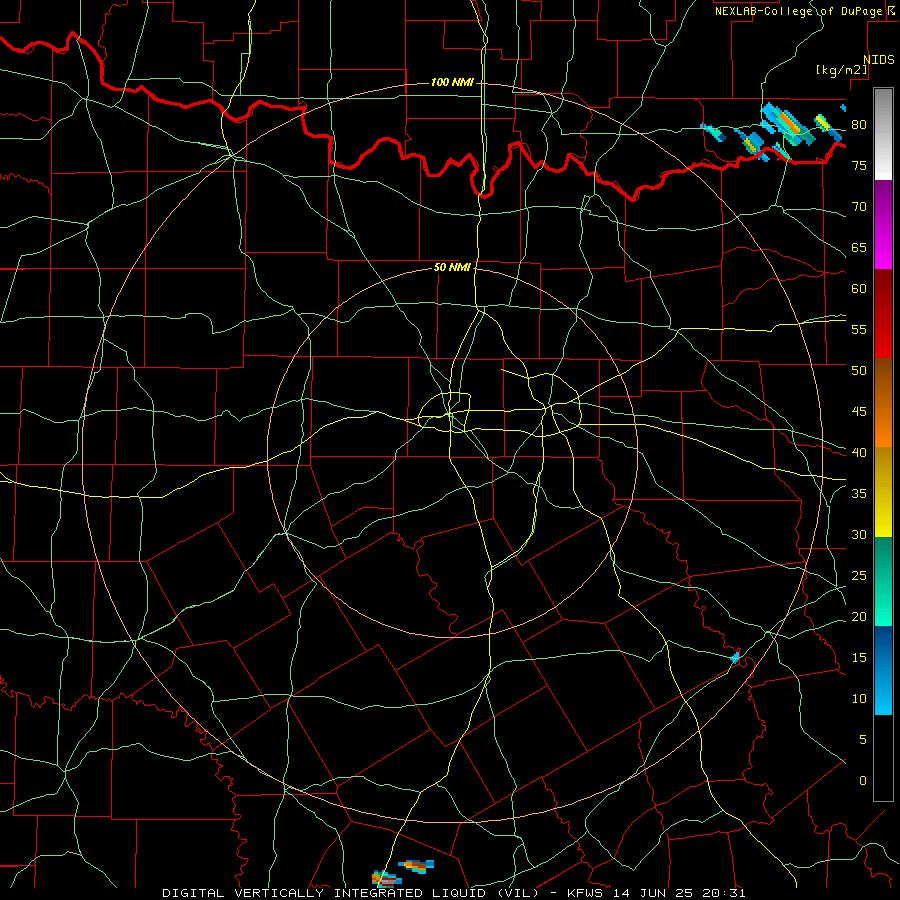Select scale value 5 on the legend
This screenshot has width=900, height=900.
[x=863, y=740]
